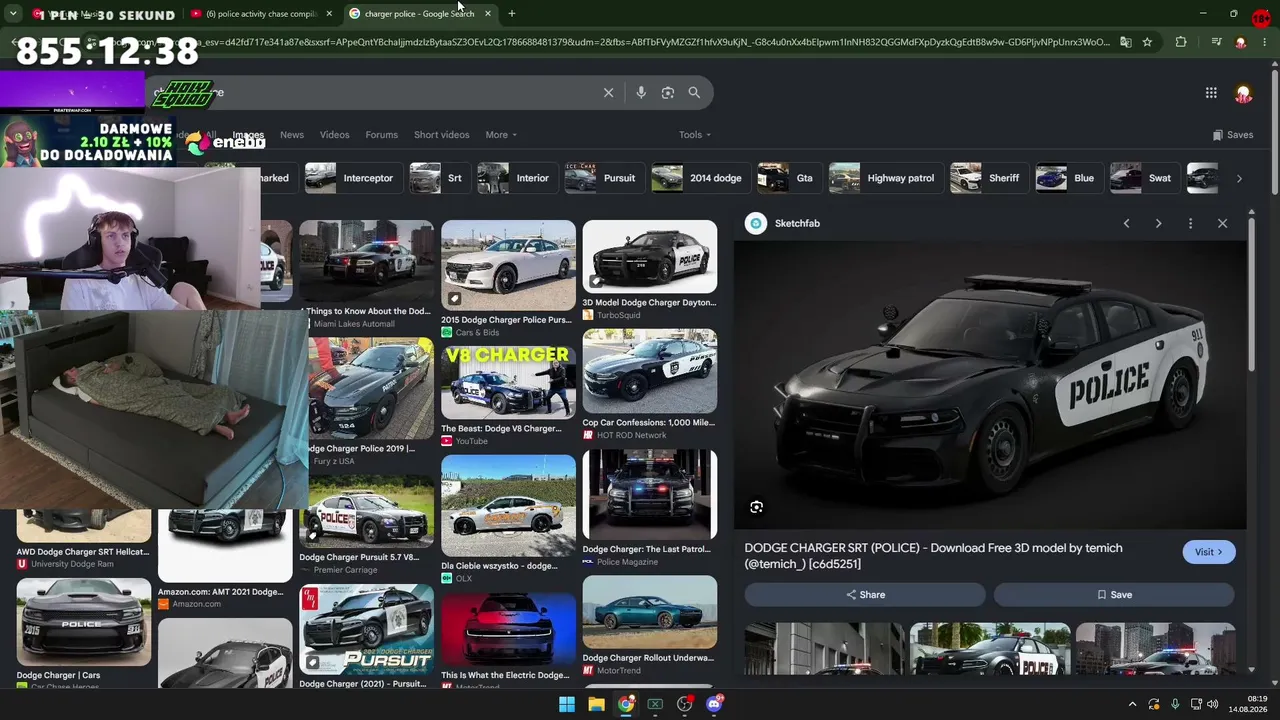Click the Sketchfab source logo icon

(x=756, y=223)
